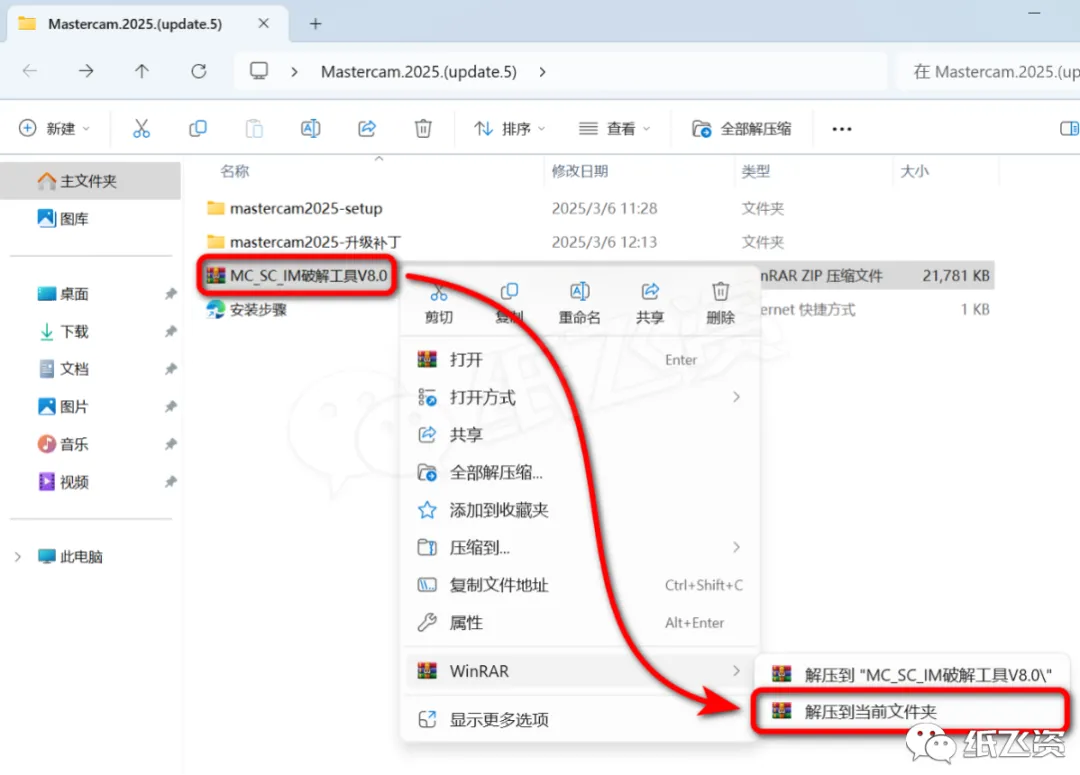1080x775 pixels.
Task: Choose 解压到 "MC_SC_IM破解工具V8.0\" option
Action: [x=912, y=674]
